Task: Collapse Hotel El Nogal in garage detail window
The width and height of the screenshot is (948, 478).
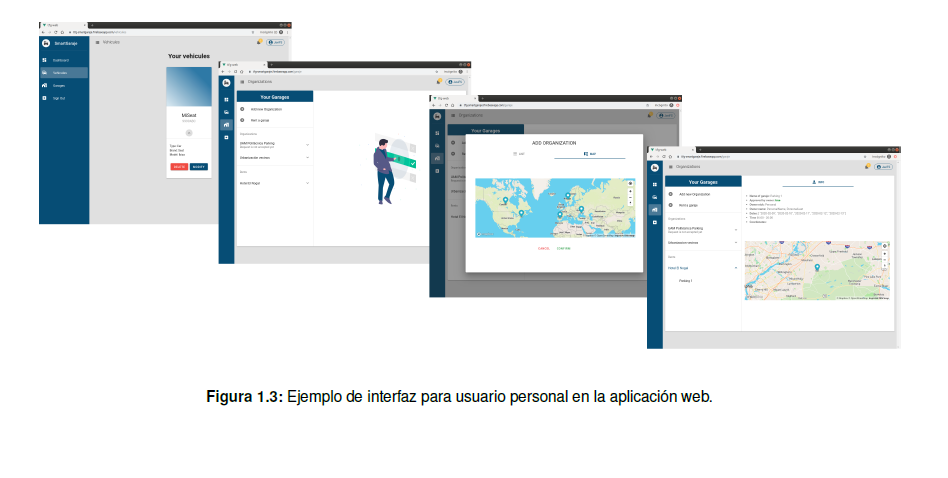Action: click(703, 268)
